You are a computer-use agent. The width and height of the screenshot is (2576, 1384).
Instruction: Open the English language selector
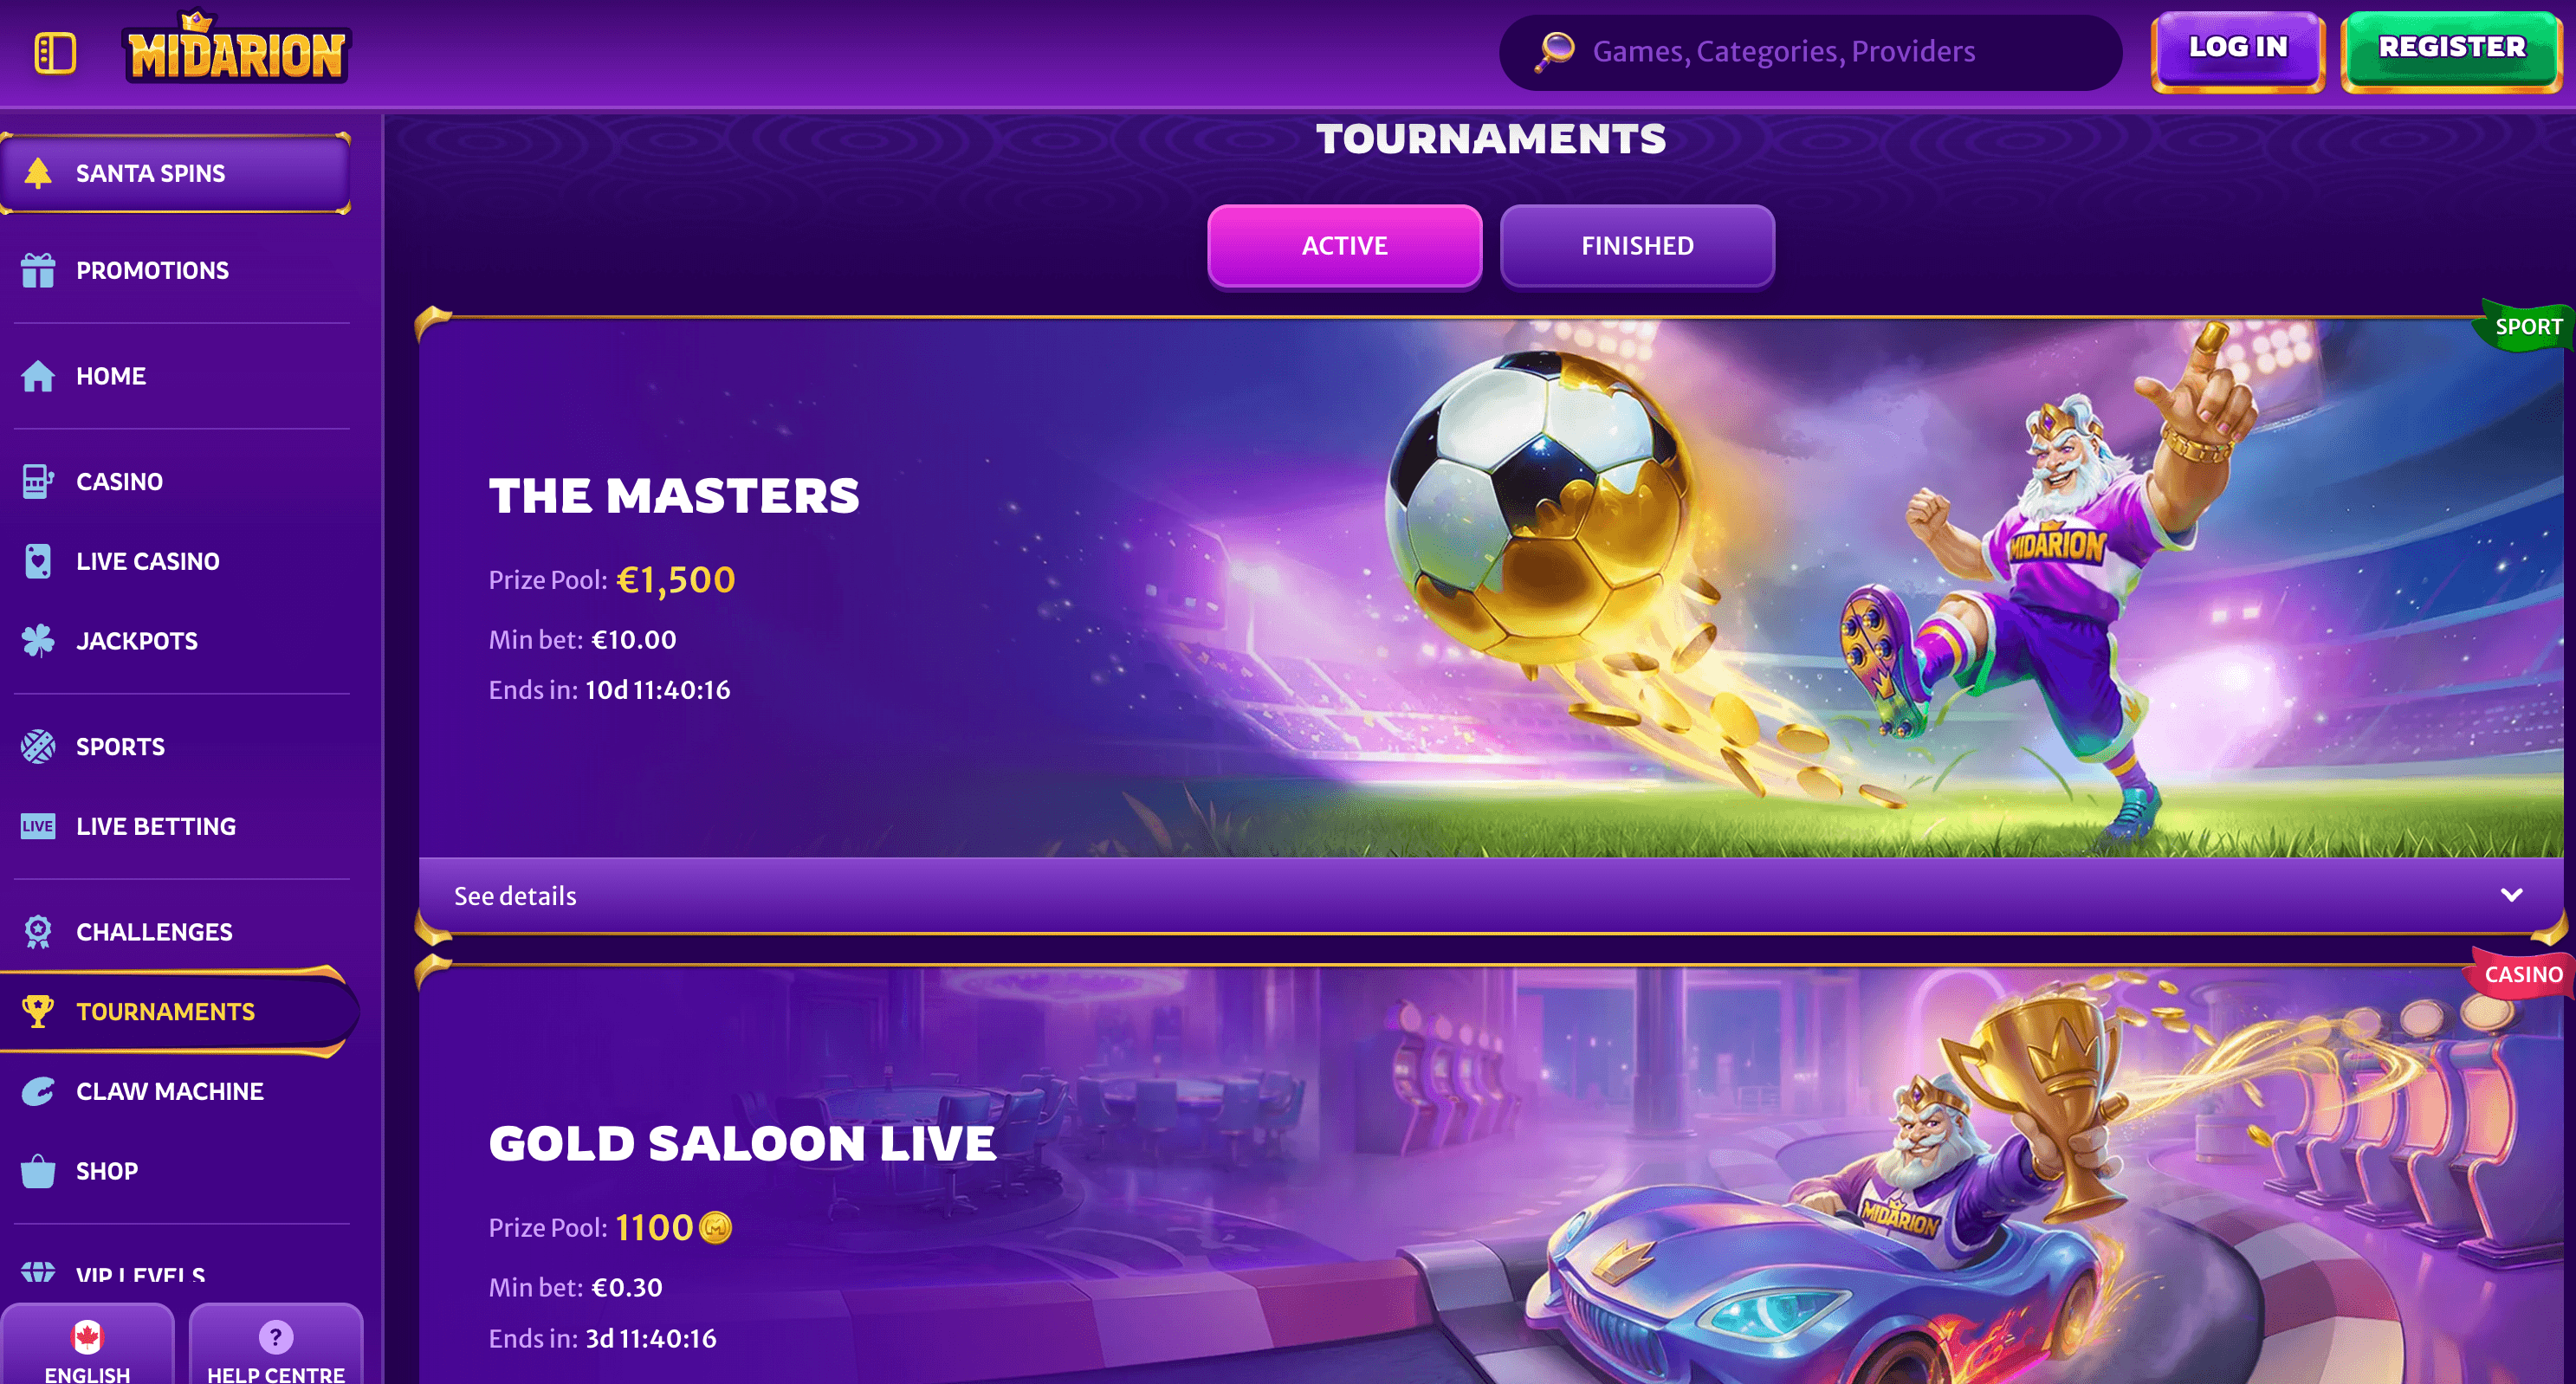88,1346
